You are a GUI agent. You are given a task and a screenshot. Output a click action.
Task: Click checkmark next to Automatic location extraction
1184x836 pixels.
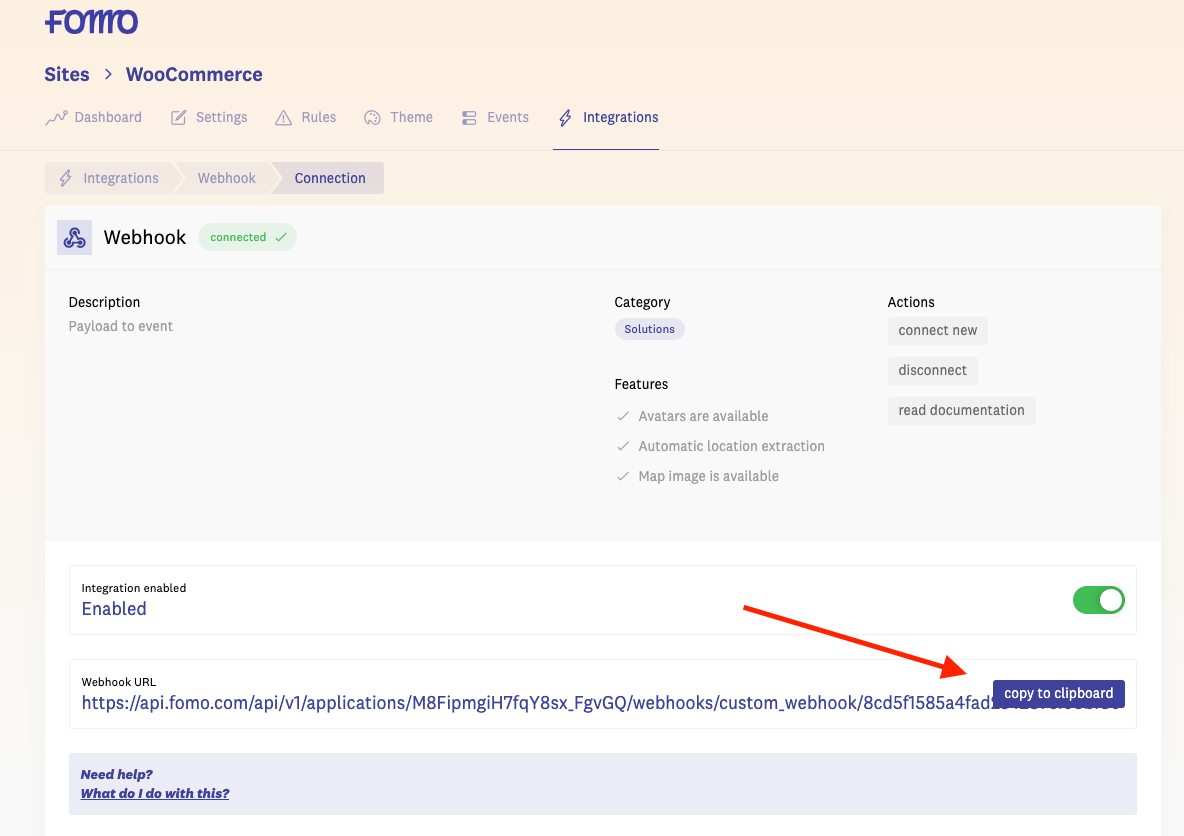[x=623, y=446]
